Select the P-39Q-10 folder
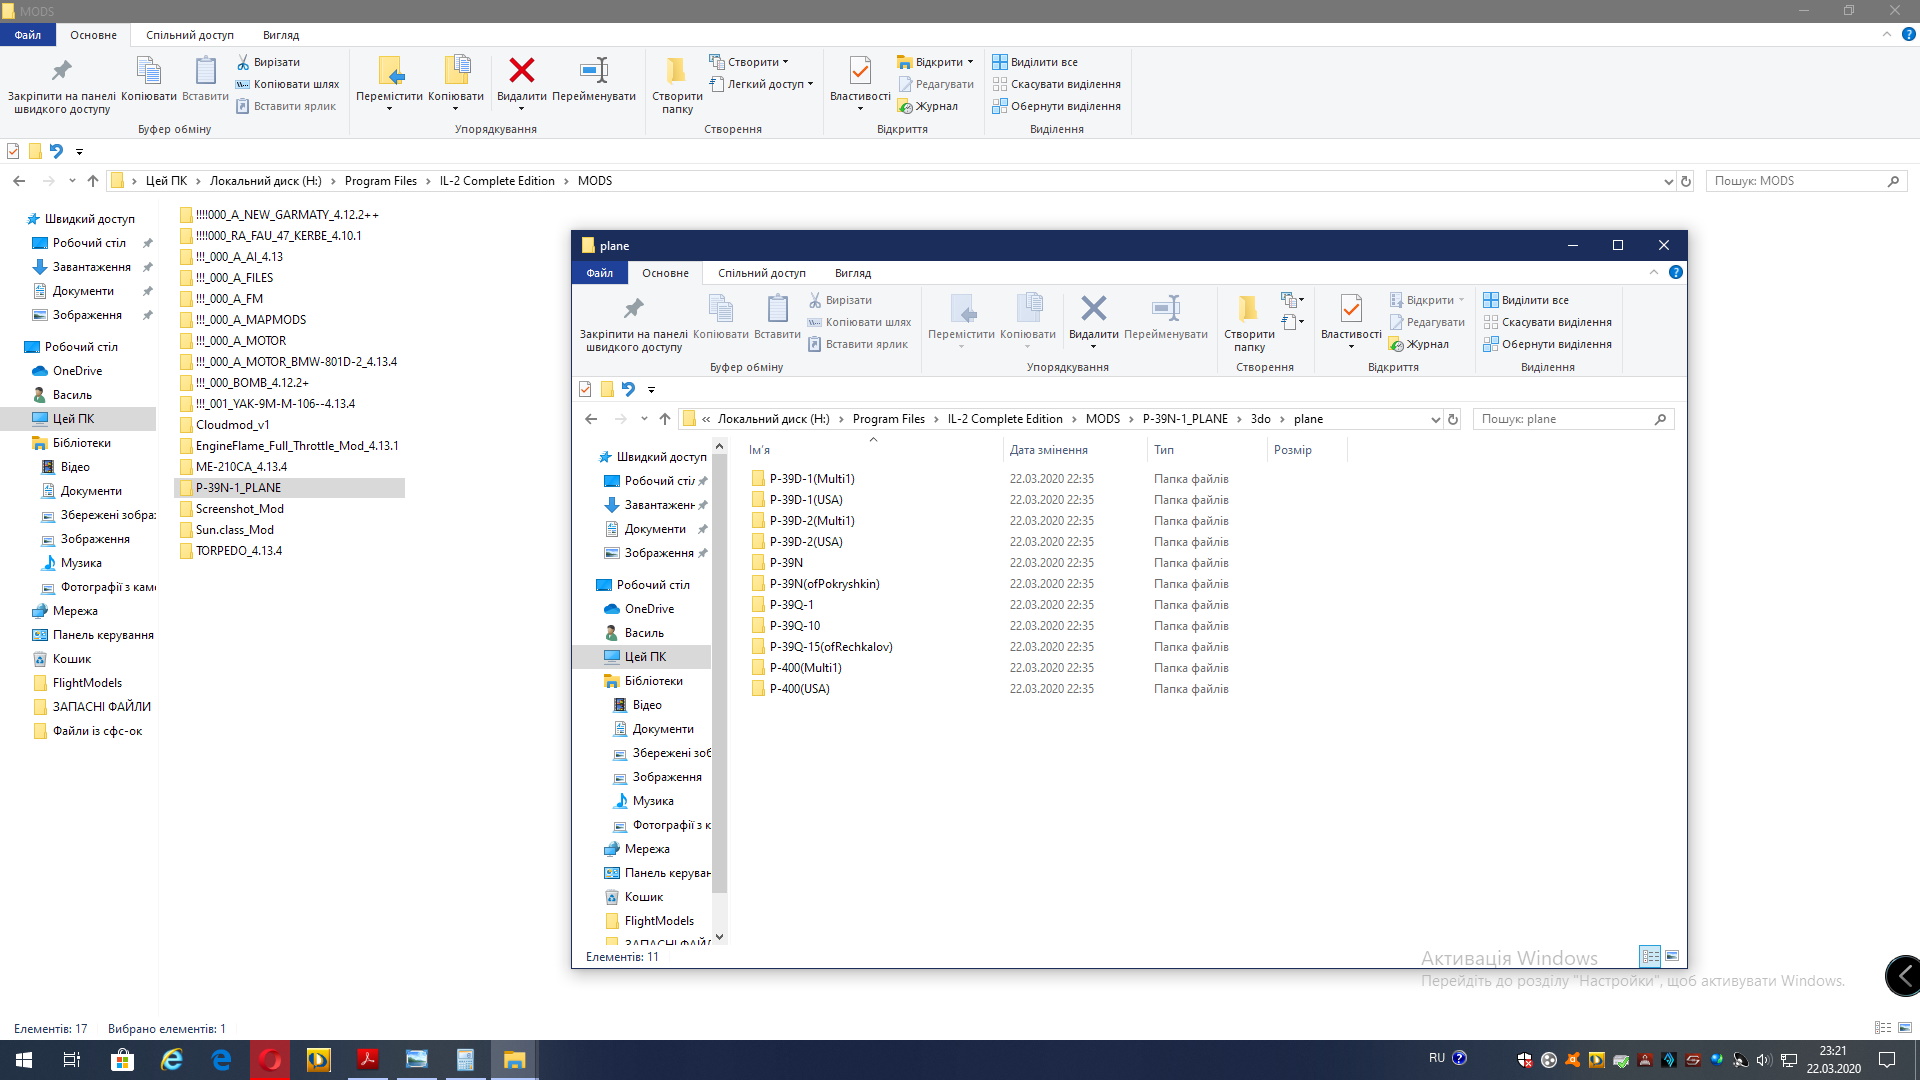 tap(794, 626)
